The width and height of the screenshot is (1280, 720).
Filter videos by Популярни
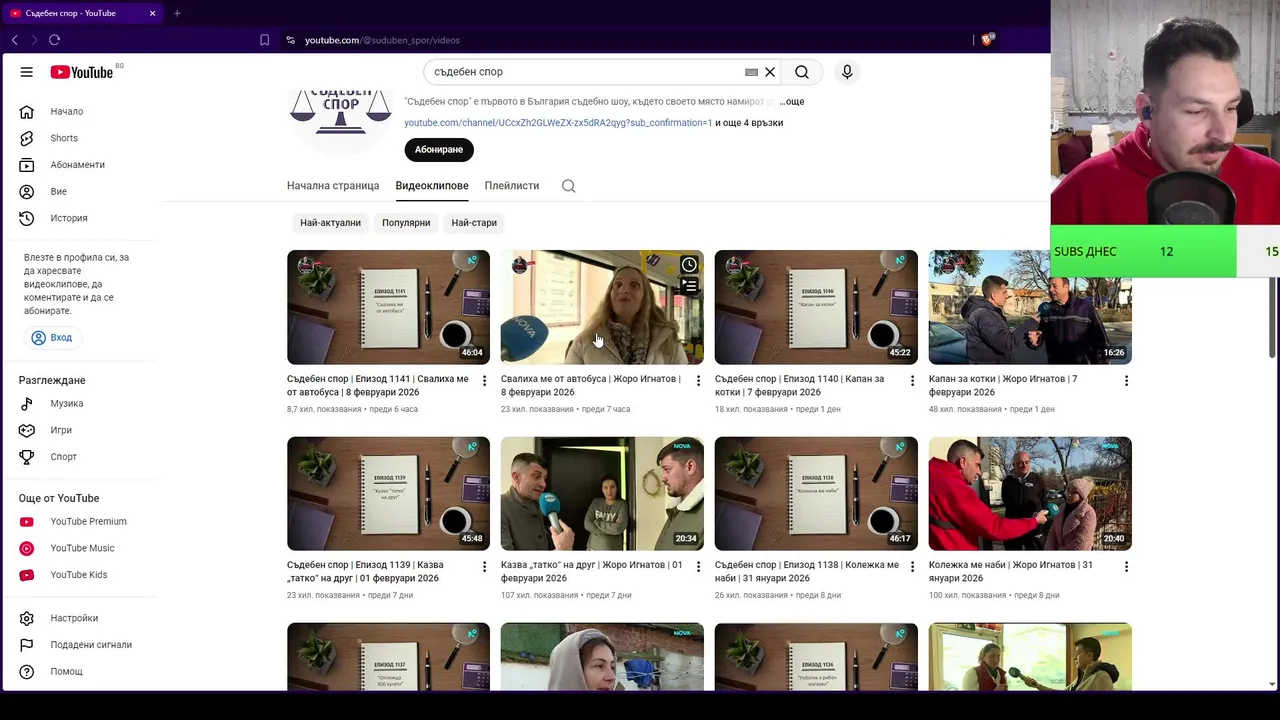pyautogui.click(x=406, y=223)
